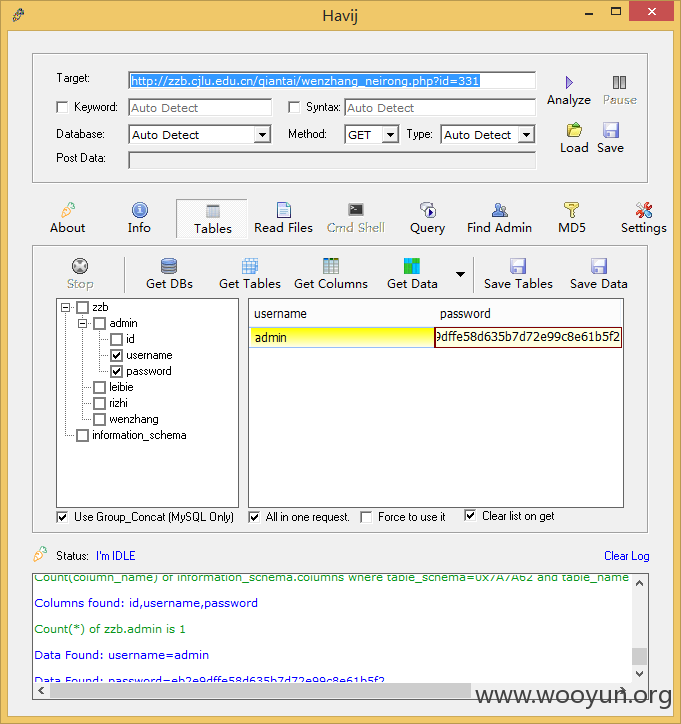Select the password hash cell
The image size is (681, 724).
528,337
